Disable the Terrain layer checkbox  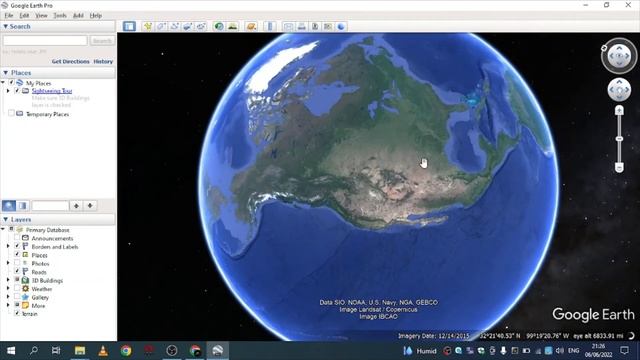point(17,313)
